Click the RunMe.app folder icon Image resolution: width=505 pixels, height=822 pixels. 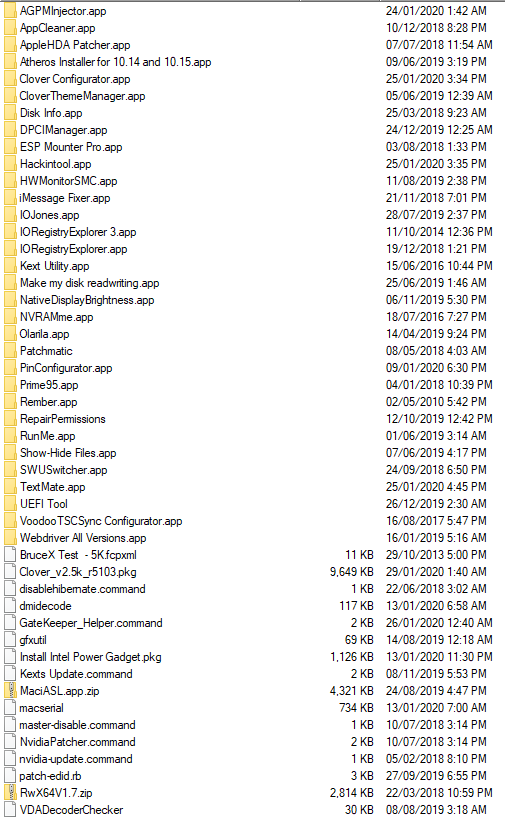(x=10, y=436)
